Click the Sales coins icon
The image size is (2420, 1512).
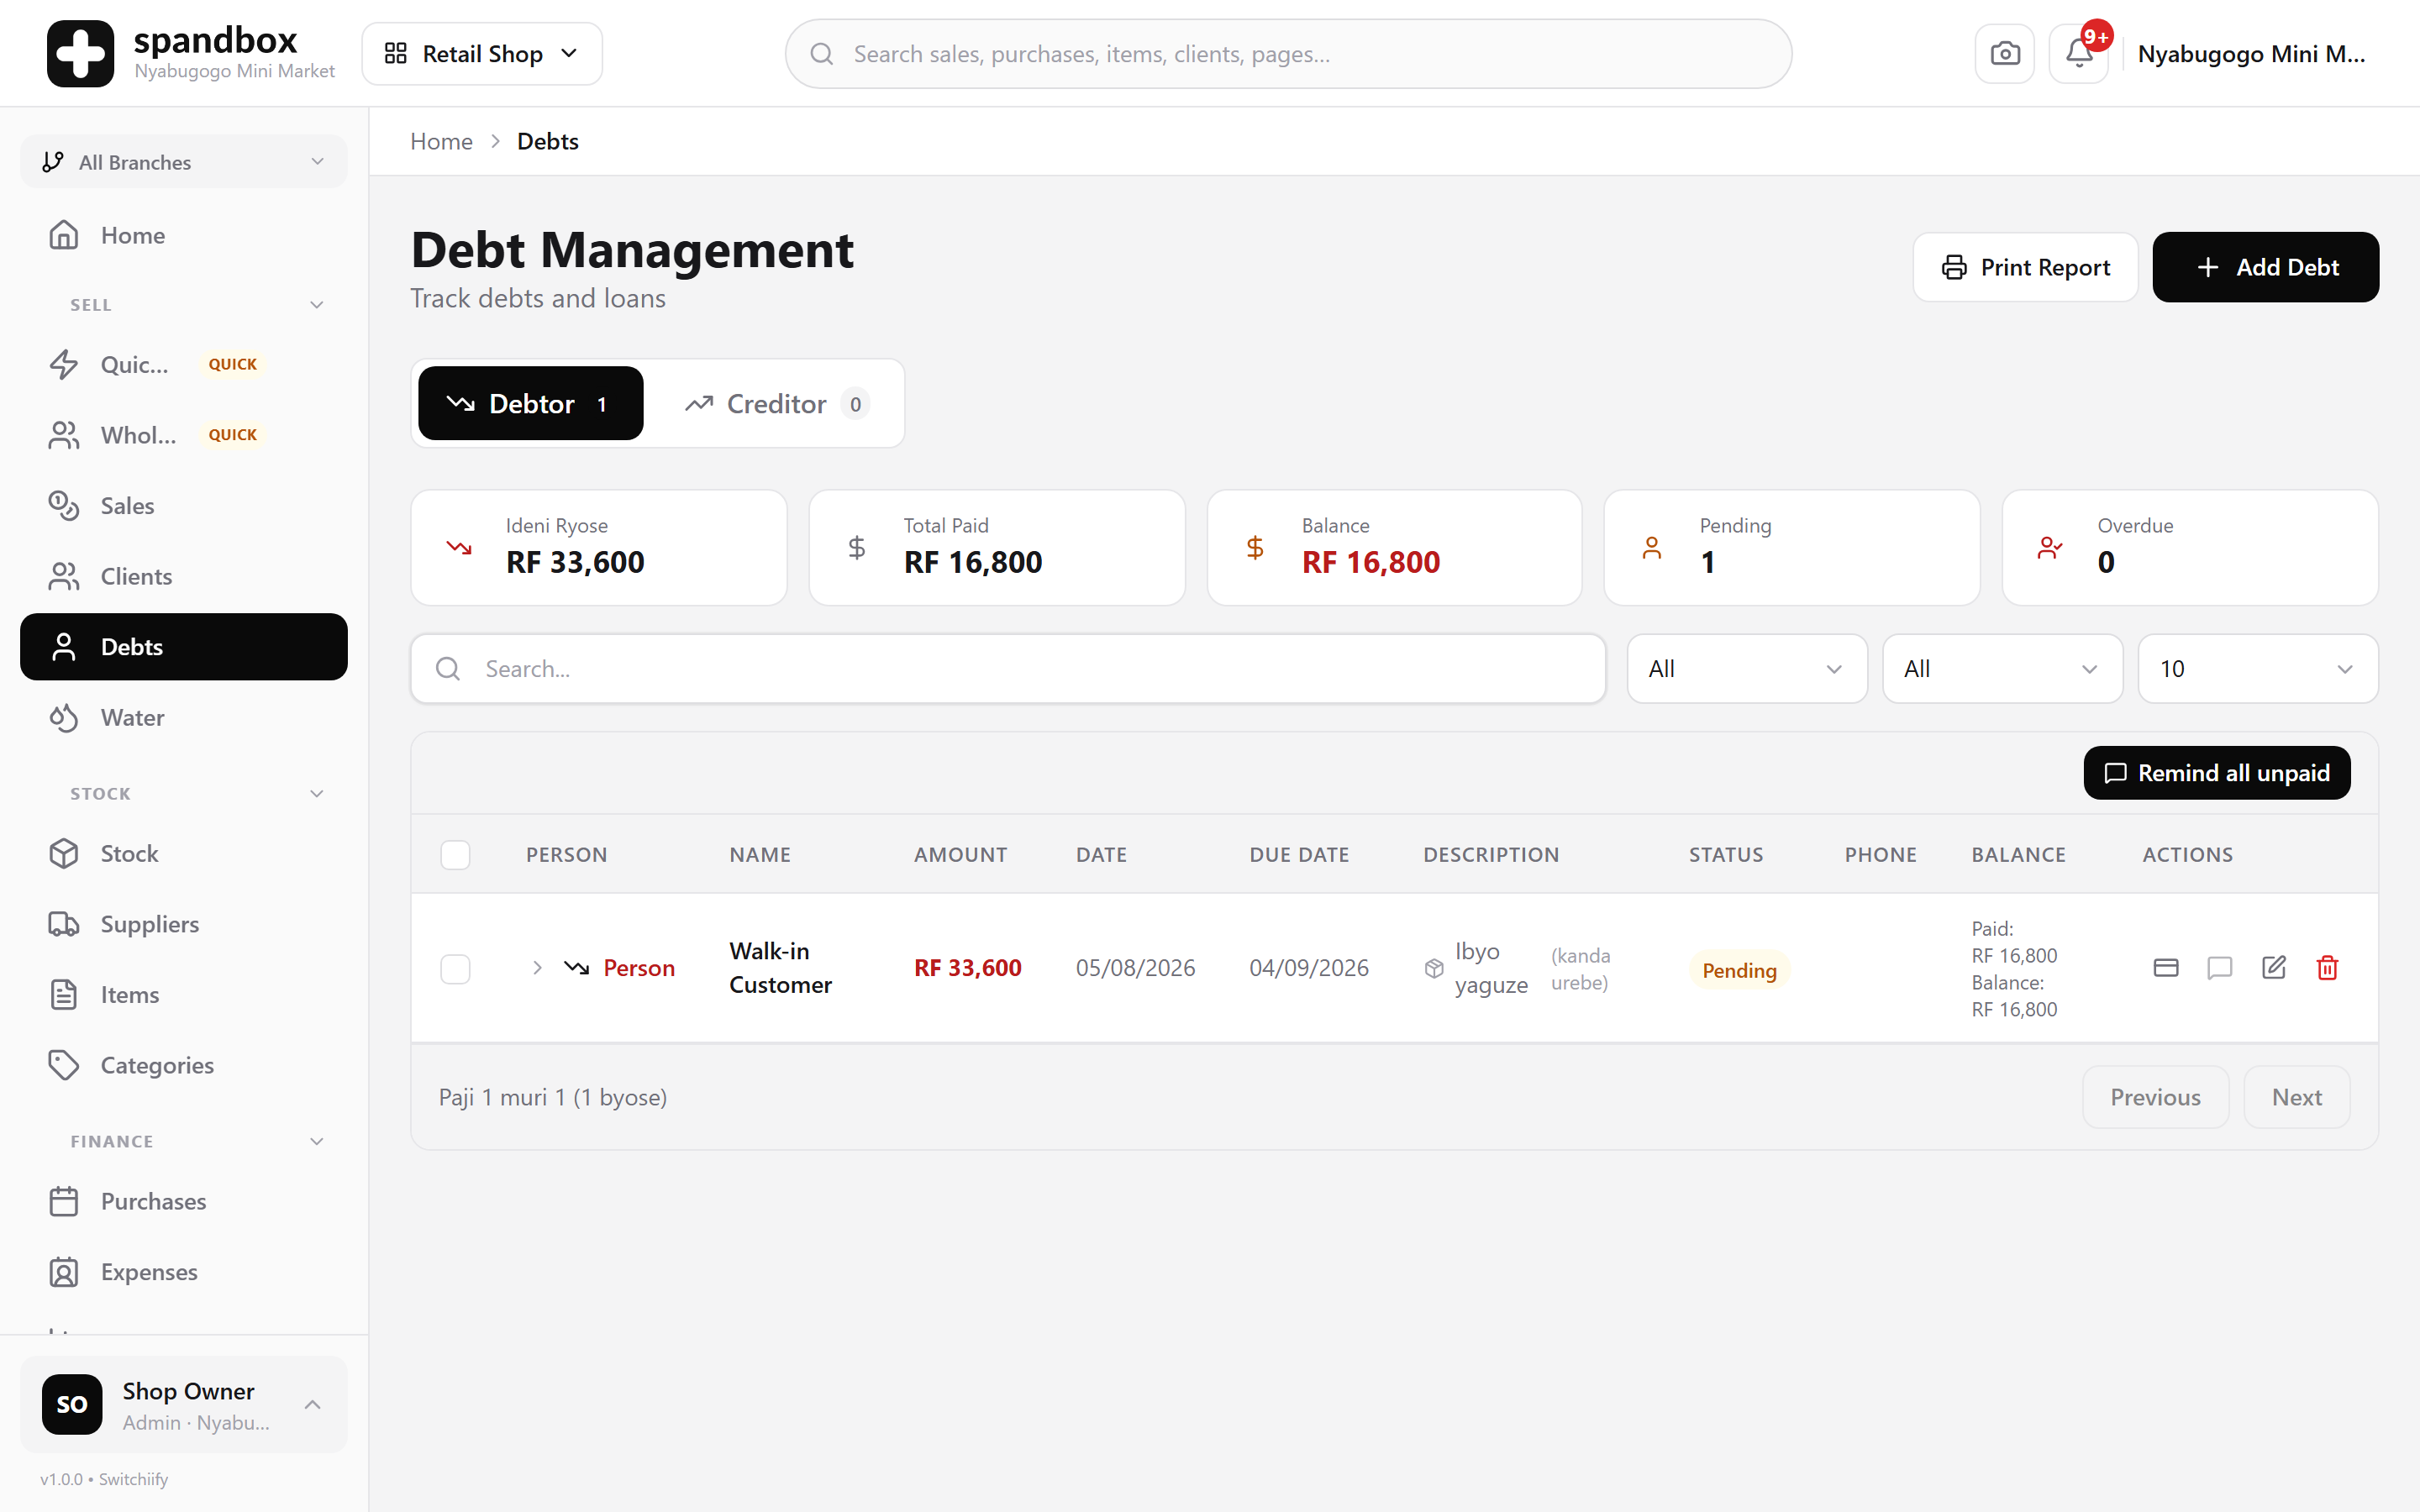coord(64,506)
